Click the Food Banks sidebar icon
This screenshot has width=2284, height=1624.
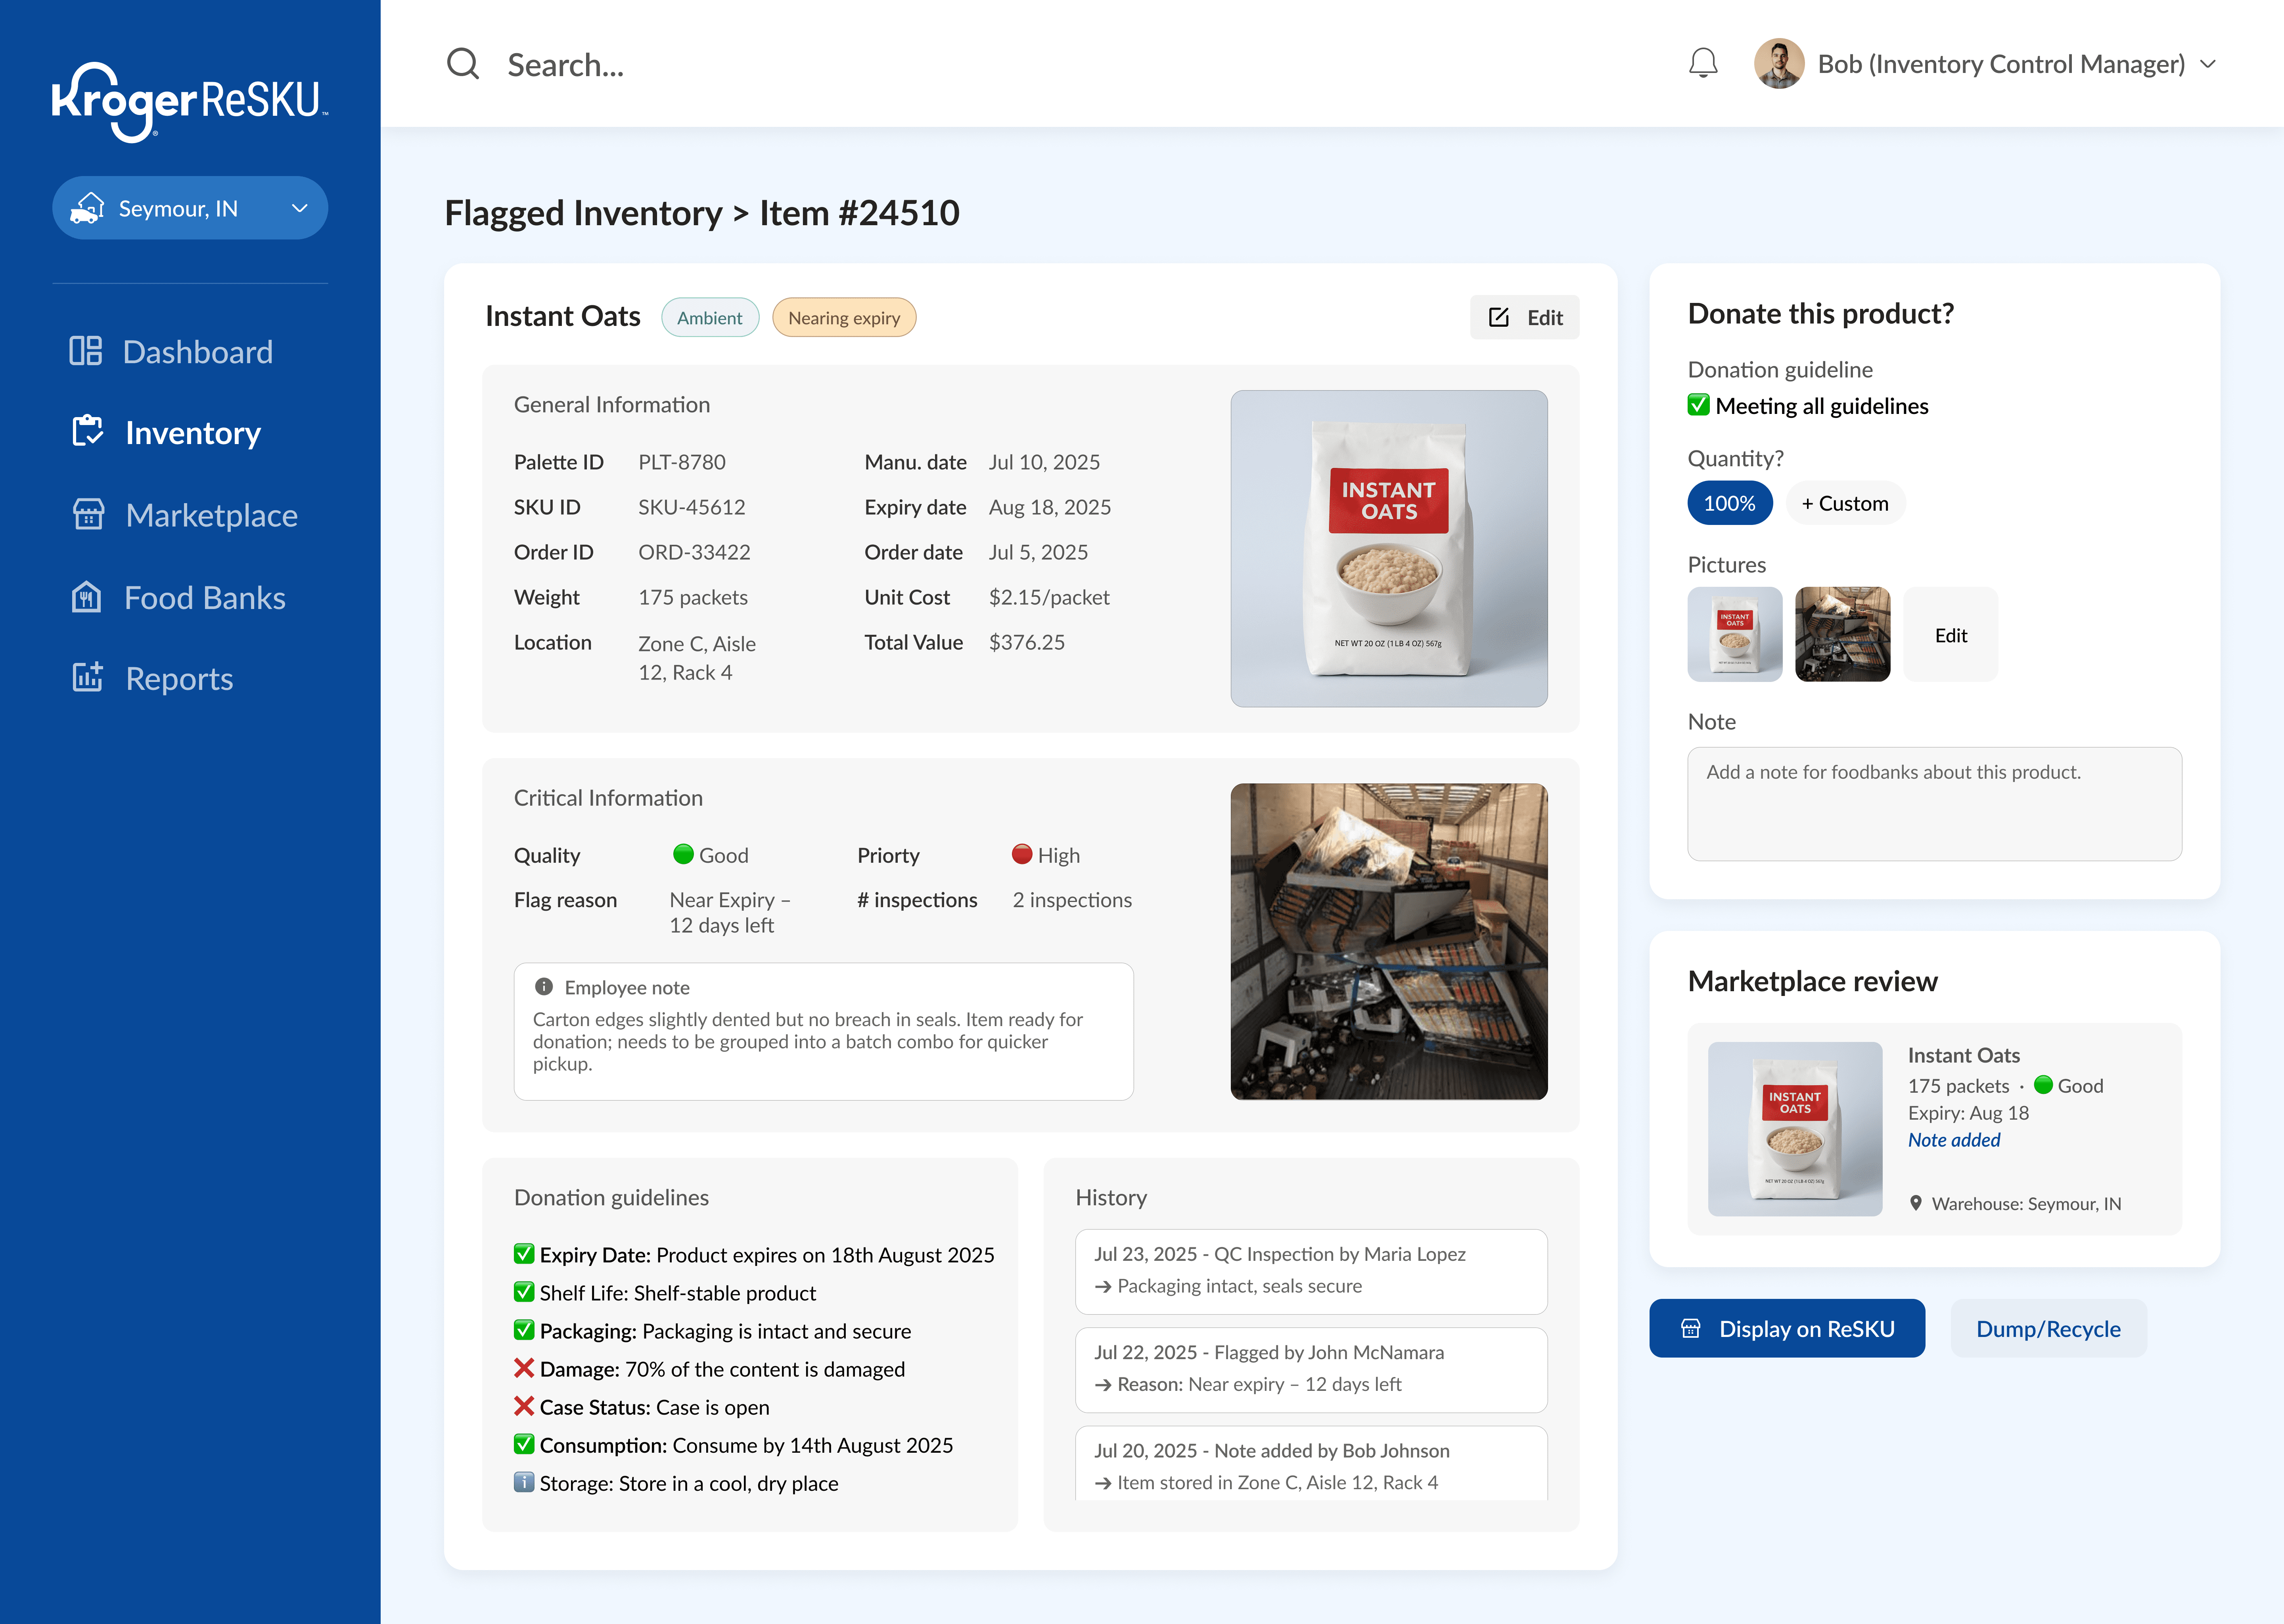87,597
